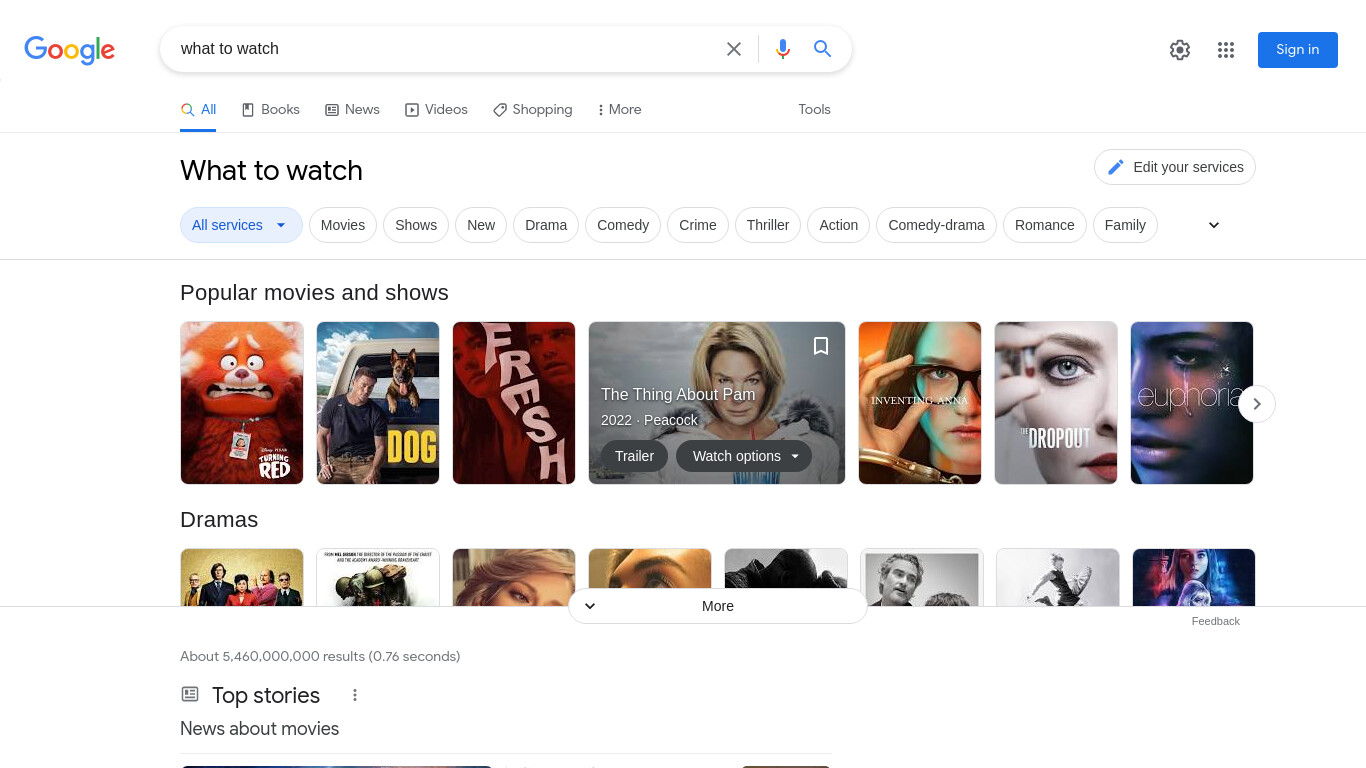Filter by New chip
The width and height of the screenshot is (1366, 768).
[x=481, y=225]
